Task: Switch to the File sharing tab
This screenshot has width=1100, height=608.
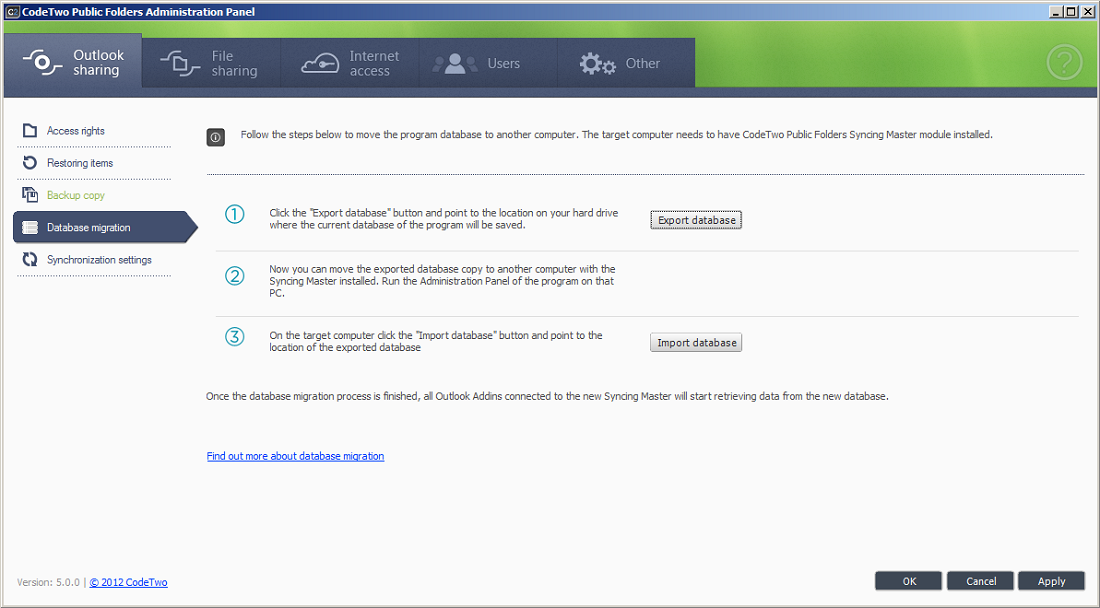Action: pos(211,63)
